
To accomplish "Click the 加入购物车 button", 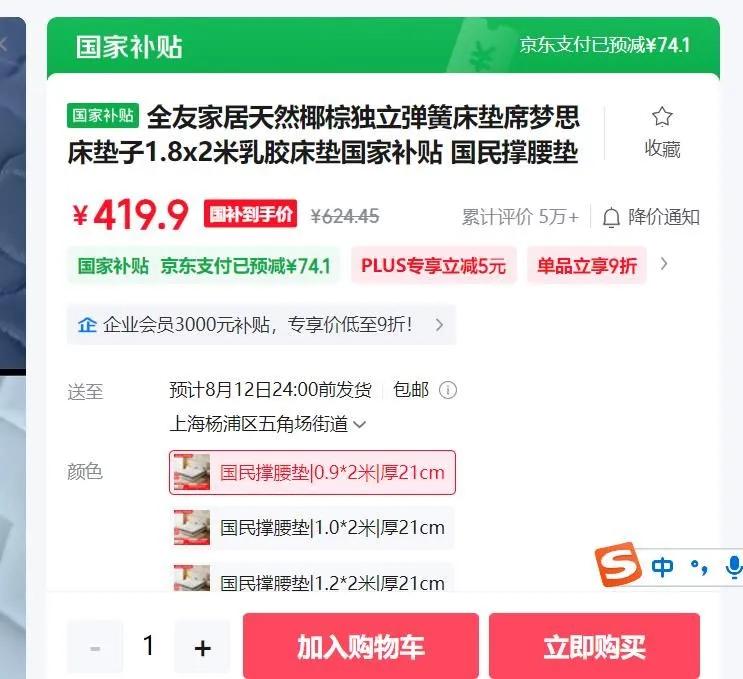I will [361, 646].
